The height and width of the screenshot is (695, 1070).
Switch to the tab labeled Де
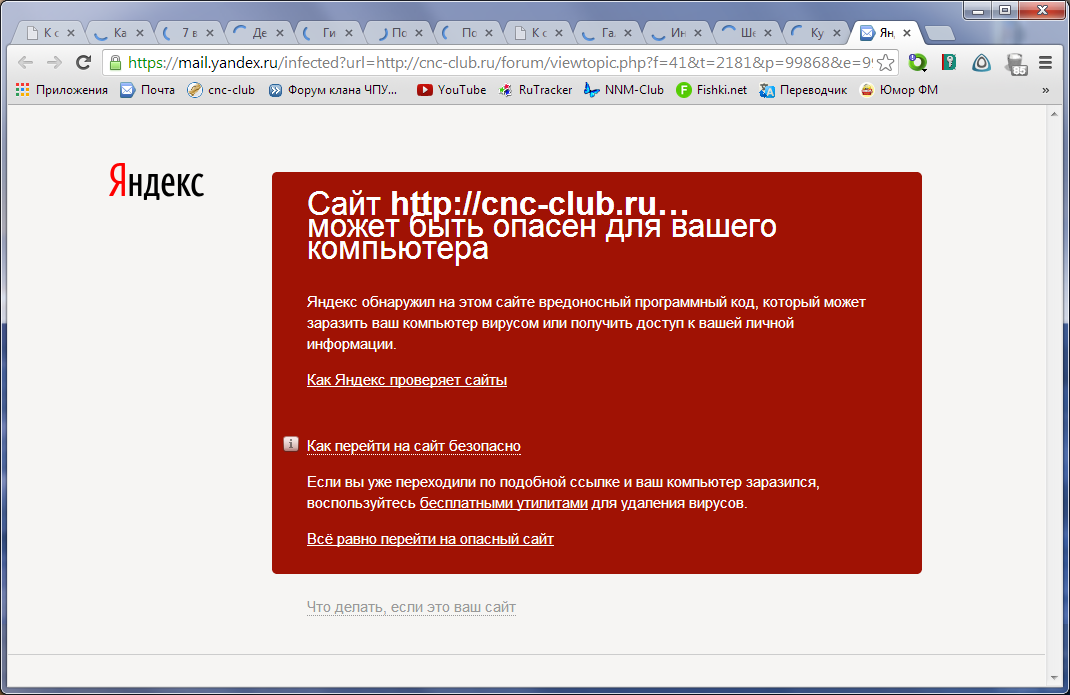click(259, 32)
